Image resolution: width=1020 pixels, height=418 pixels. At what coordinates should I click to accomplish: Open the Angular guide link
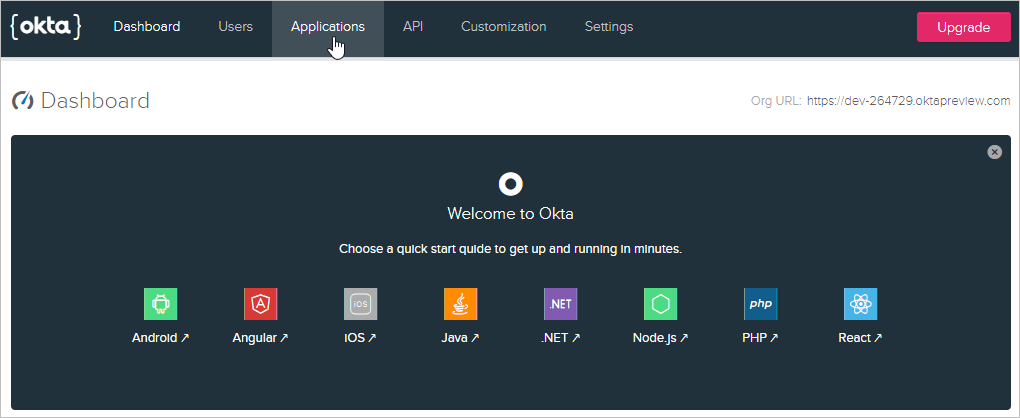(260, 338)
